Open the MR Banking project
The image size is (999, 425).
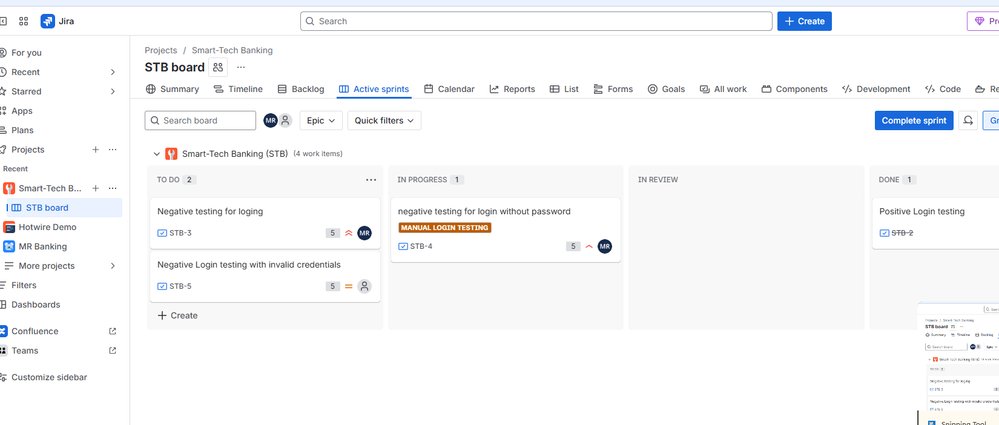42,247
